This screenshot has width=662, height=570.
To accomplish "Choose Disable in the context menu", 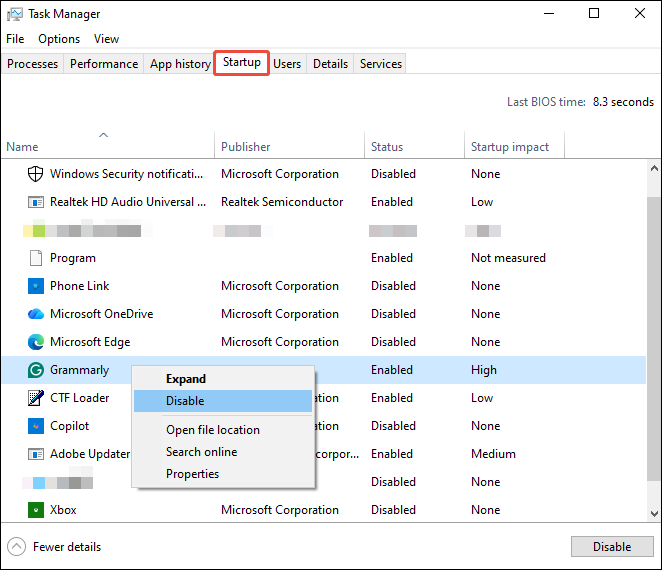I will (223, 401).
